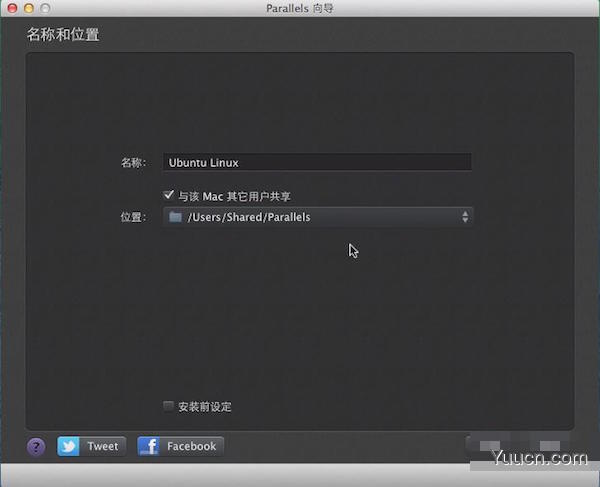Share via the Tweet button
This screenshot has height=487, width=600.
point(91,446)
